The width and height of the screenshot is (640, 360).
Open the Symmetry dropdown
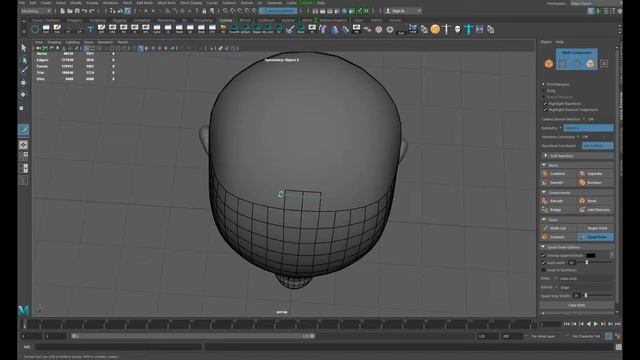point(588,128)
